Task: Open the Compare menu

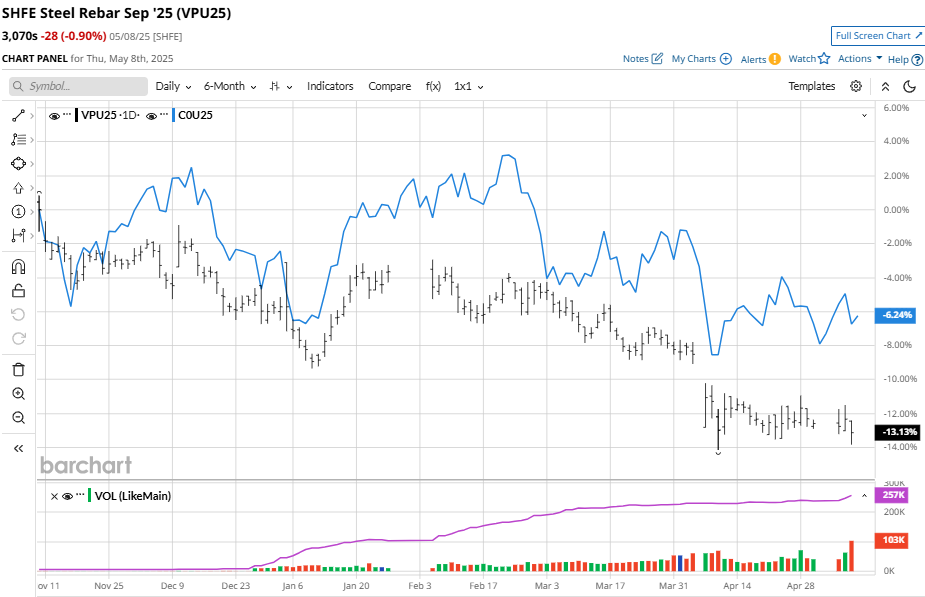Action: click(389, 86)
